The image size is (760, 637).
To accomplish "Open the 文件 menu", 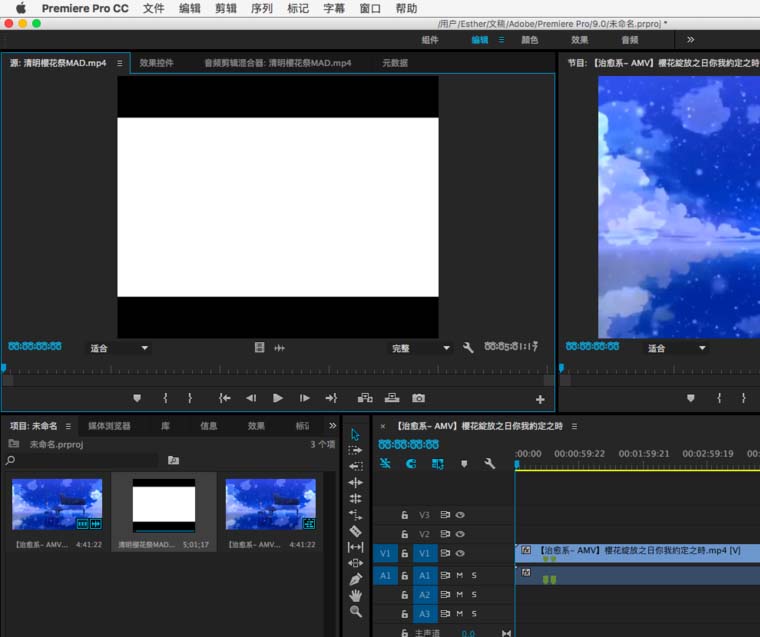I will tap(154, 8).
